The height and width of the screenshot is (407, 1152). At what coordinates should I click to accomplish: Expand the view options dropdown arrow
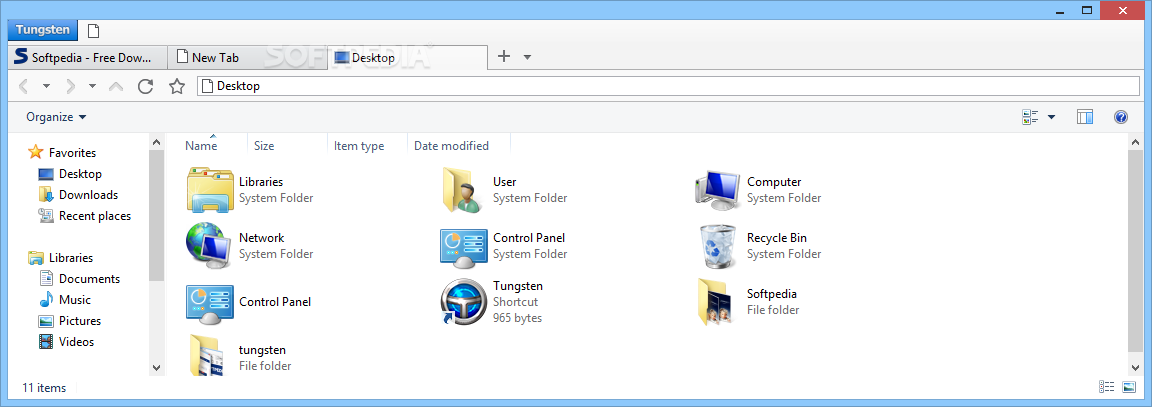[1051, 117]
